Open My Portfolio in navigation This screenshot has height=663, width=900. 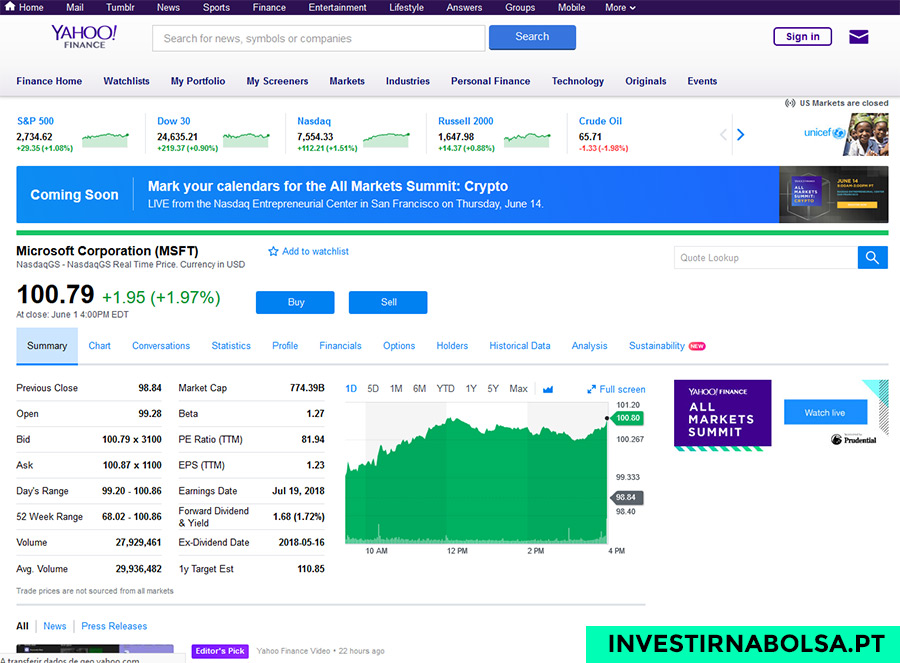[198, 81]
